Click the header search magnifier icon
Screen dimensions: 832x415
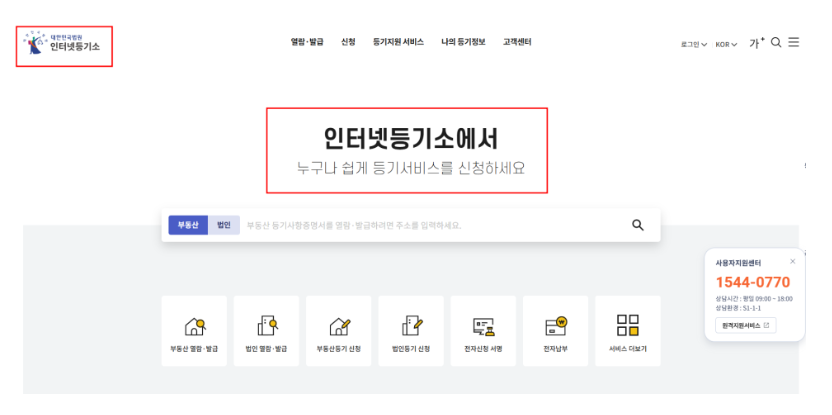coord(776,42)
